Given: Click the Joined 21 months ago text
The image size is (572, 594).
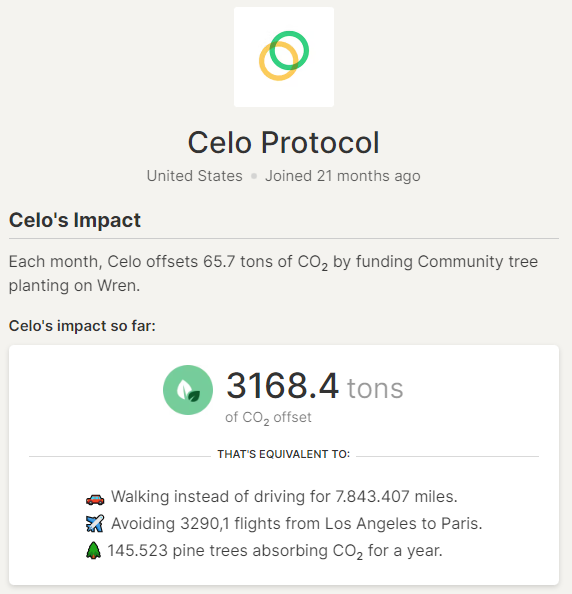Looking at the screenshot, I should click(343, 176).
